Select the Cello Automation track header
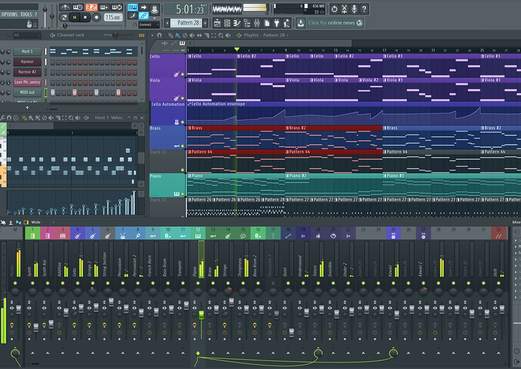This screenshot has height=369, width=521. coord(167,113)
